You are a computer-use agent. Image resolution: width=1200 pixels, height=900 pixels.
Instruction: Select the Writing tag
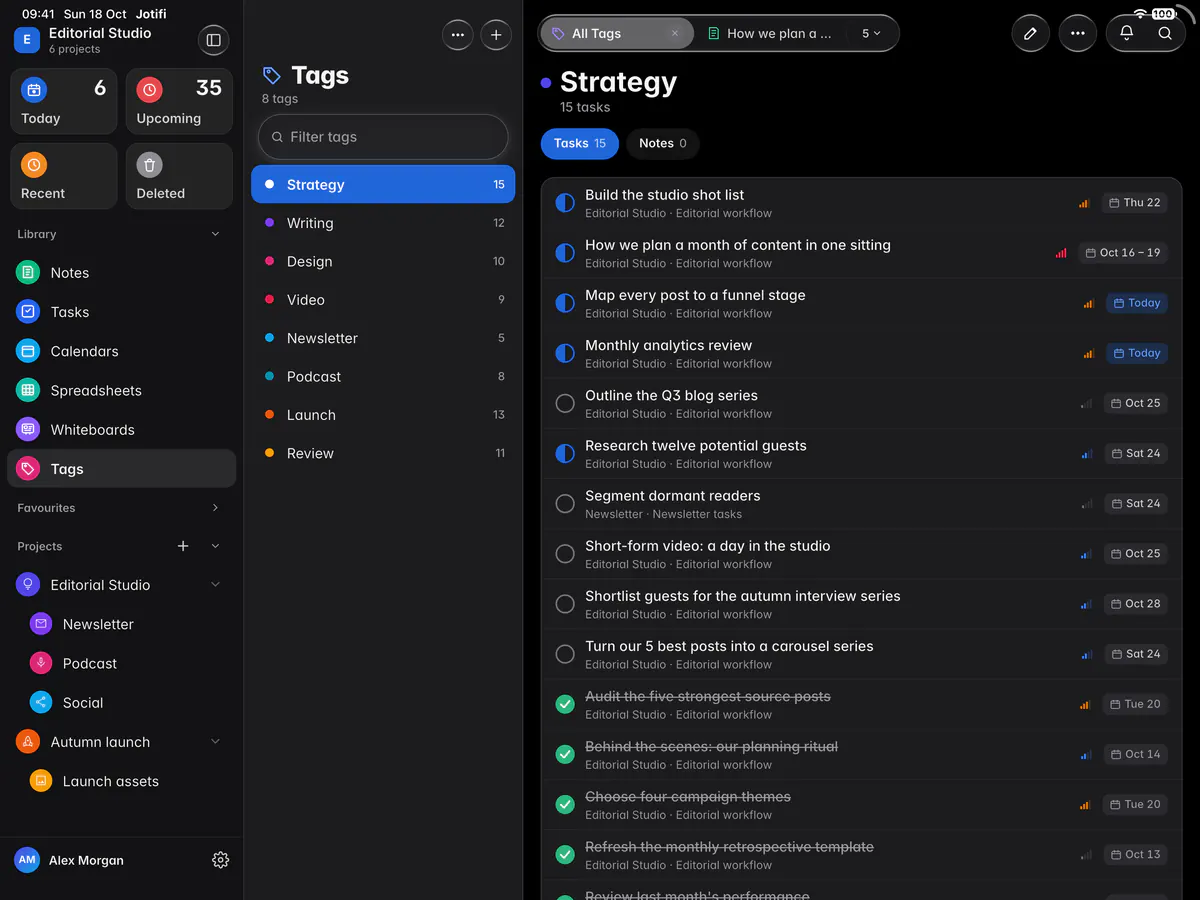383,223
